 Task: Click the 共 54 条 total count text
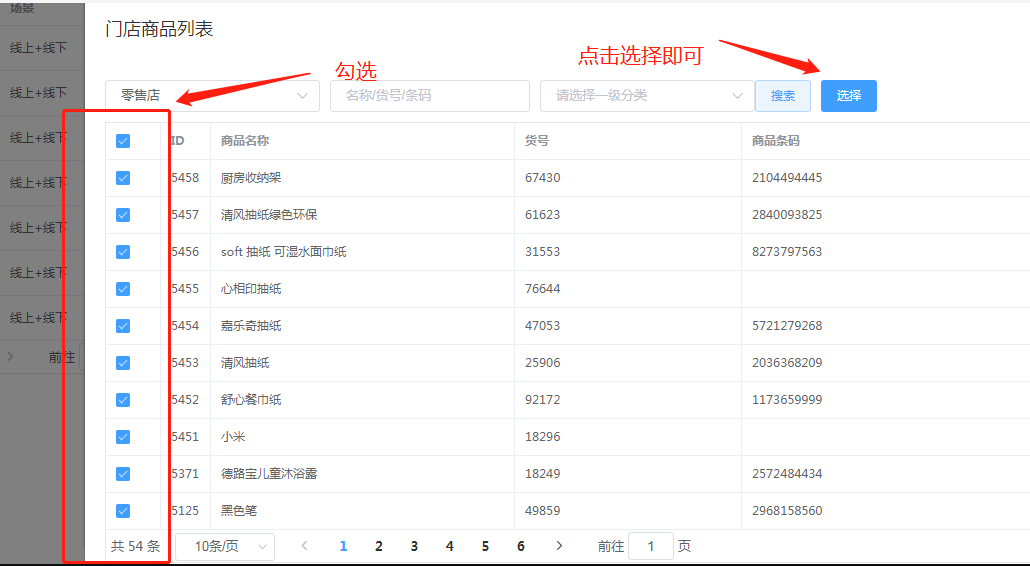click(135, 546)
